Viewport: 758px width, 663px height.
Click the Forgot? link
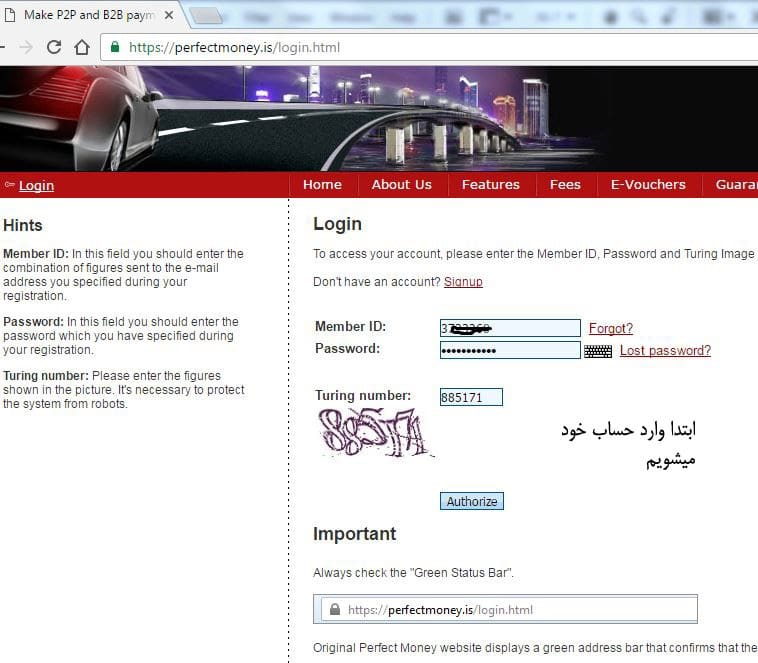(611, 328)
